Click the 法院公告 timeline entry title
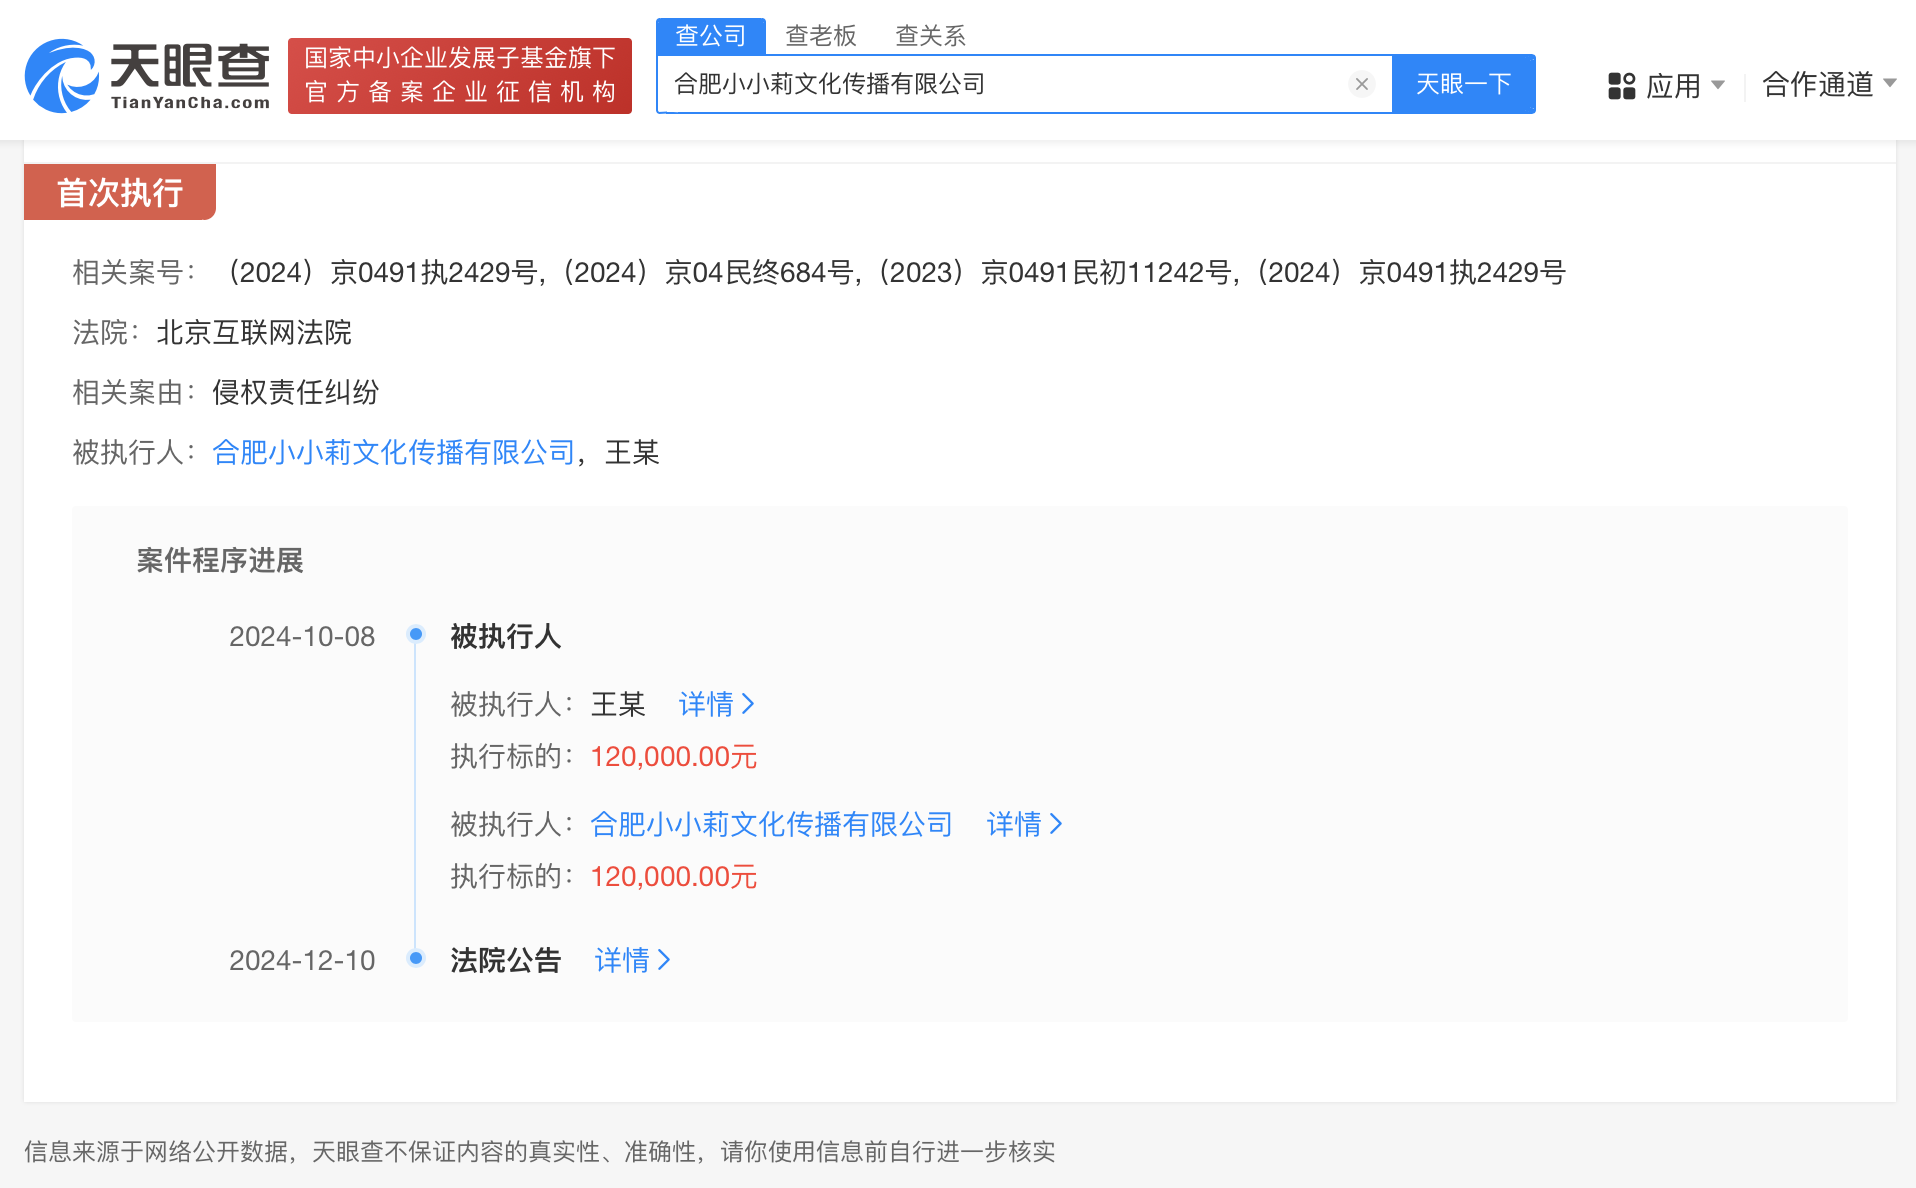 click(x=506, y=961)
